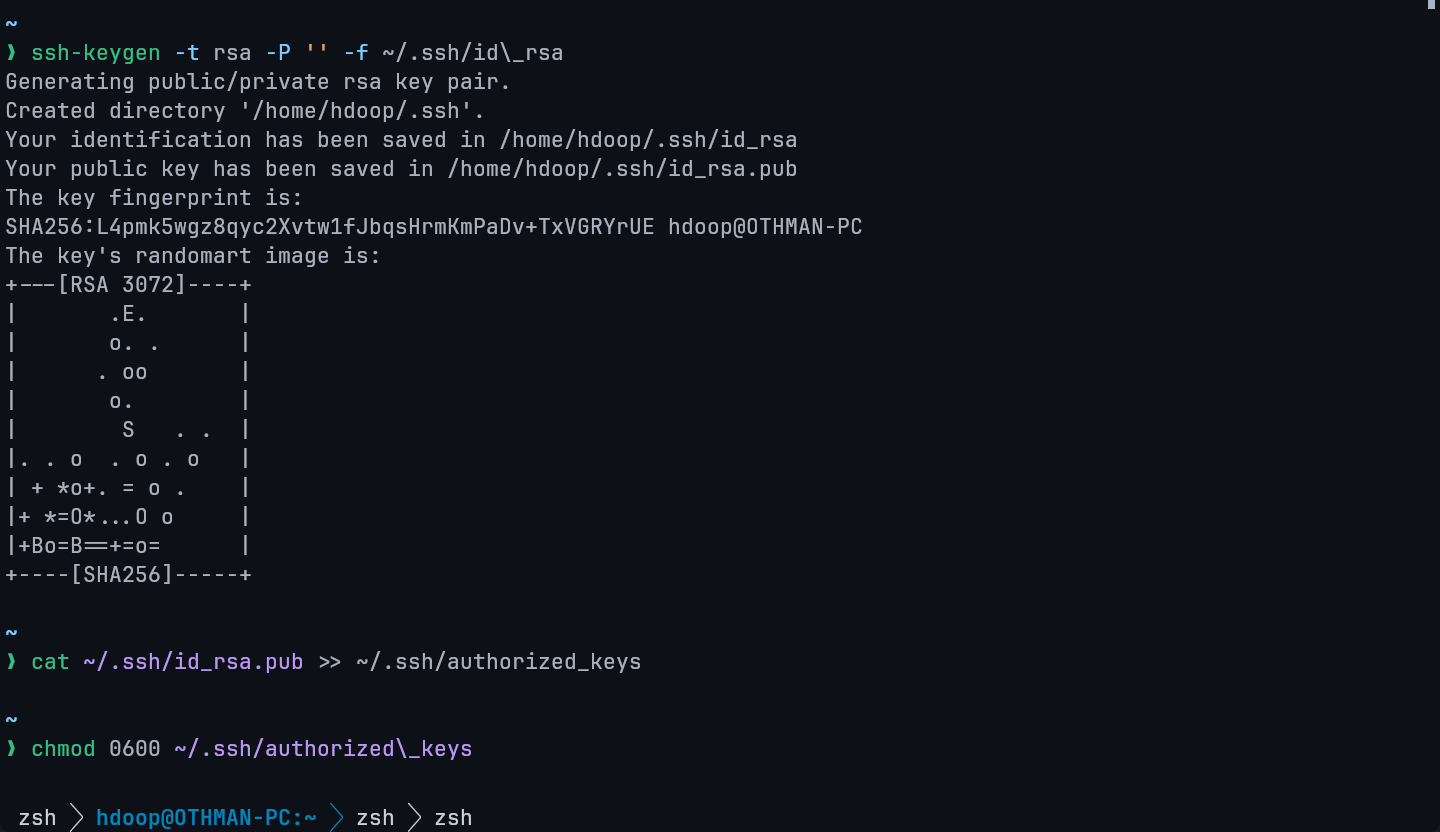
Task: Click the blue separator arrow after hdoop@OTHMAN-PC:~
Action: [x=337, y=817]
